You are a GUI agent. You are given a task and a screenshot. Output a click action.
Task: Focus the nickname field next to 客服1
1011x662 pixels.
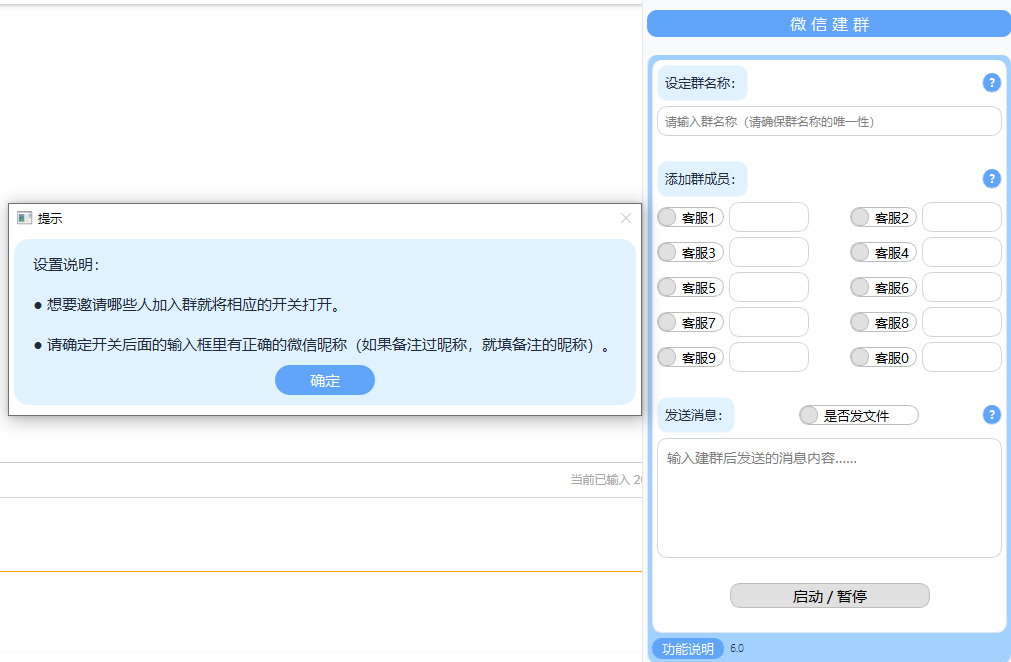click(x=769, y=217)
